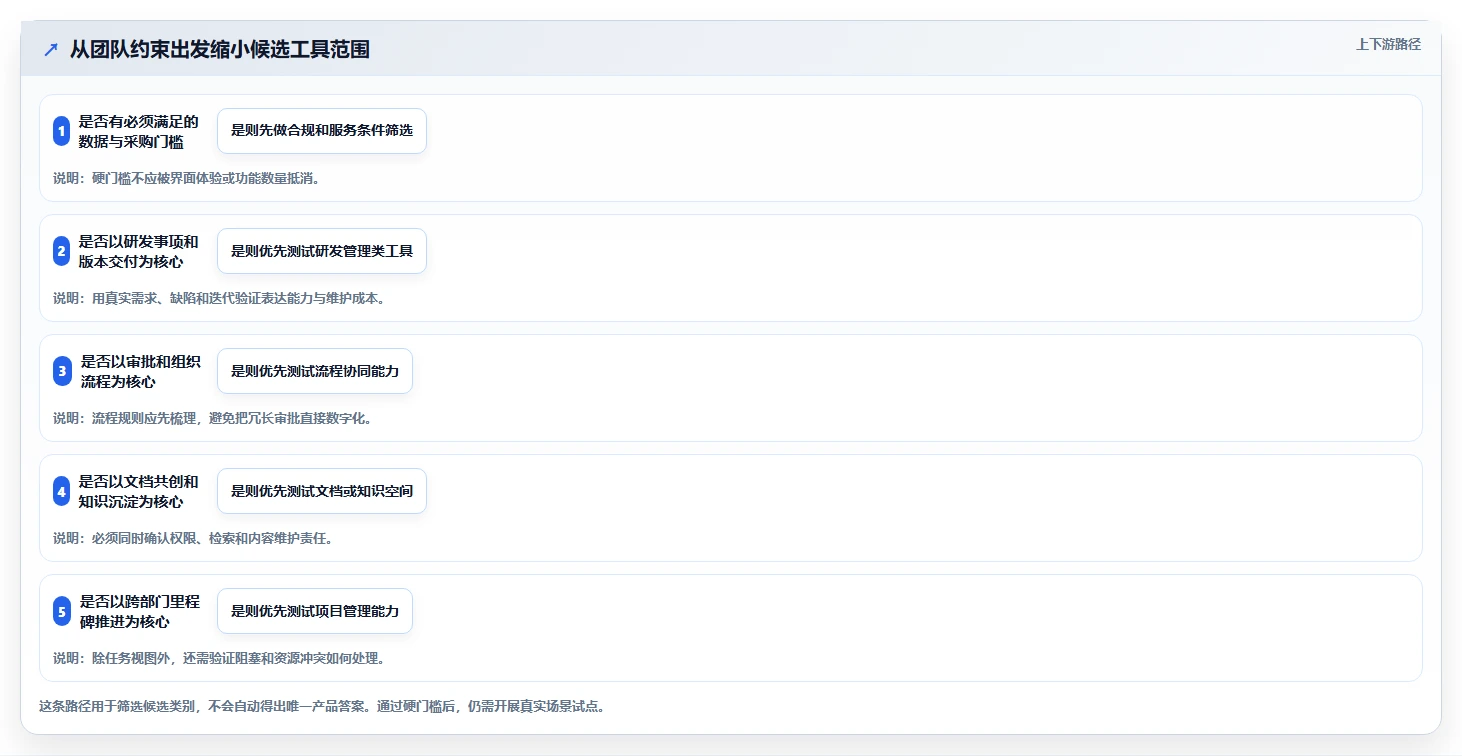Click the 是则先做合规和服务条件筛选 button

coord(322,131)
